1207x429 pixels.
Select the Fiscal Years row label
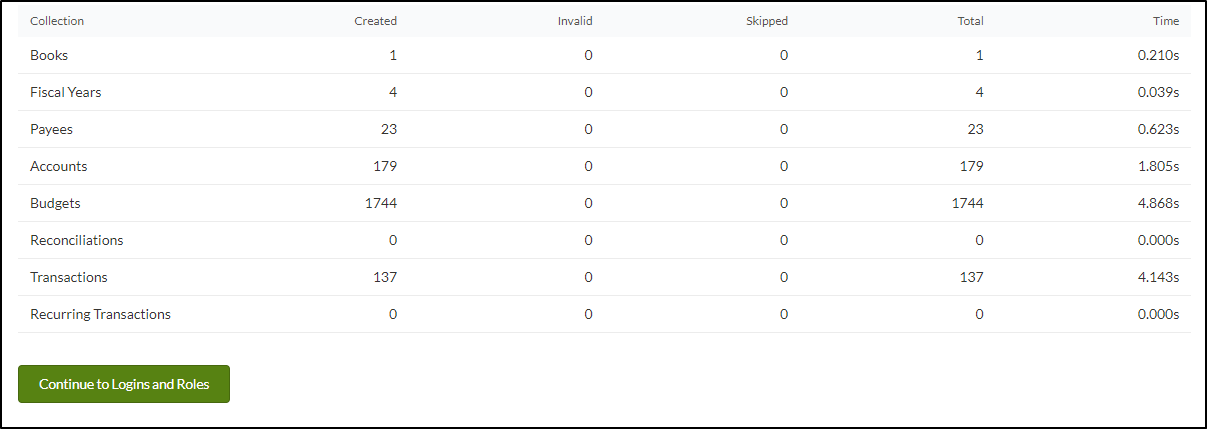[66, 93]
